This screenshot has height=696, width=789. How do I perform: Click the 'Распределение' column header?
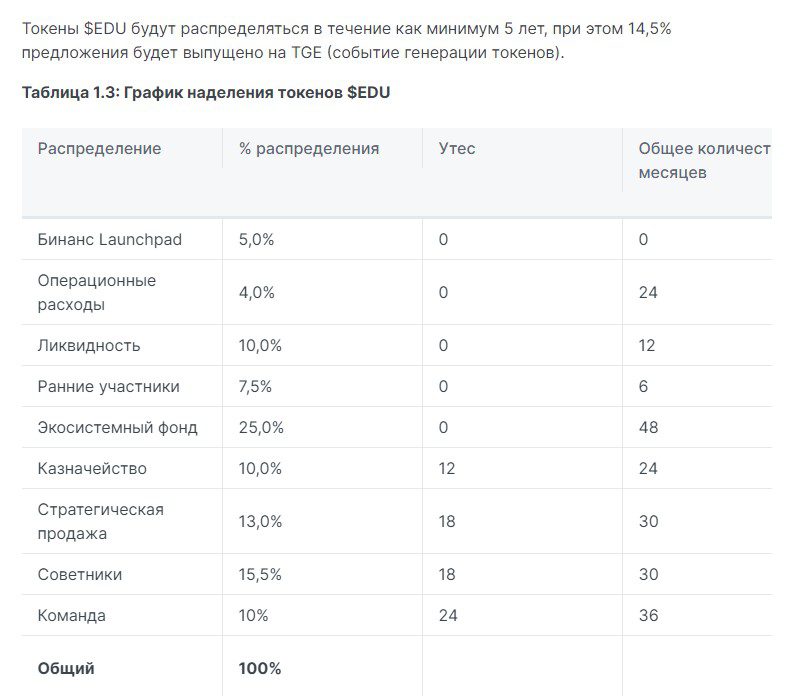99,149
